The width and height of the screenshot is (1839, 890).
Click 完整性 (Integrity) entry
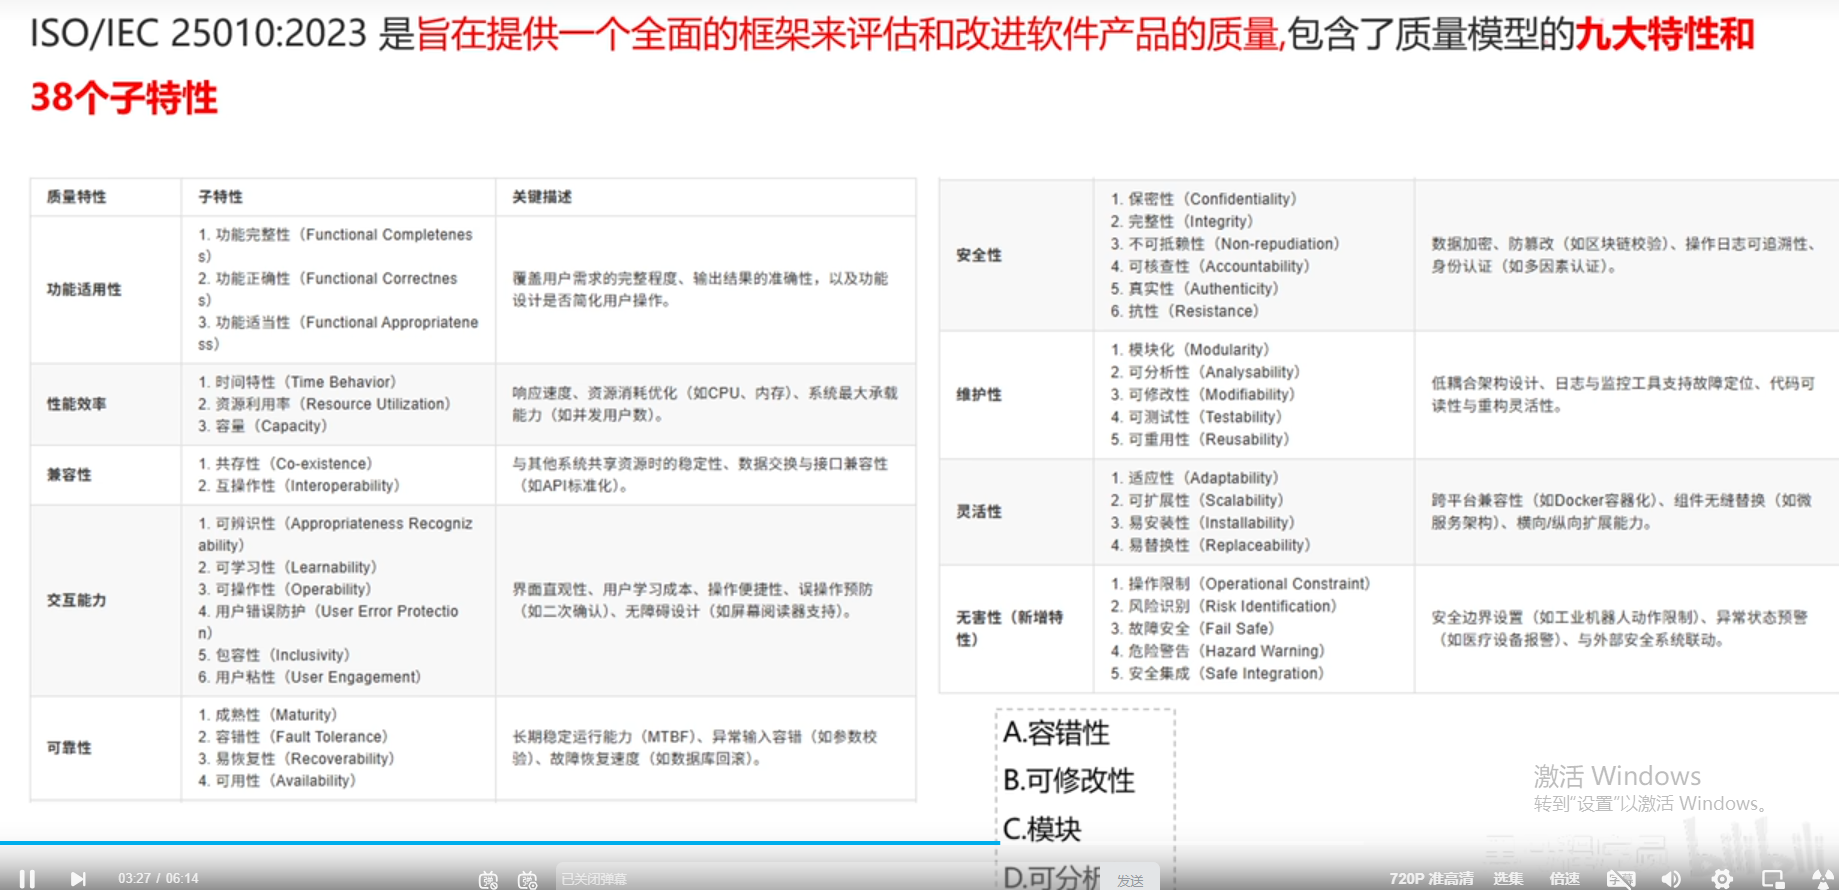1182,222
